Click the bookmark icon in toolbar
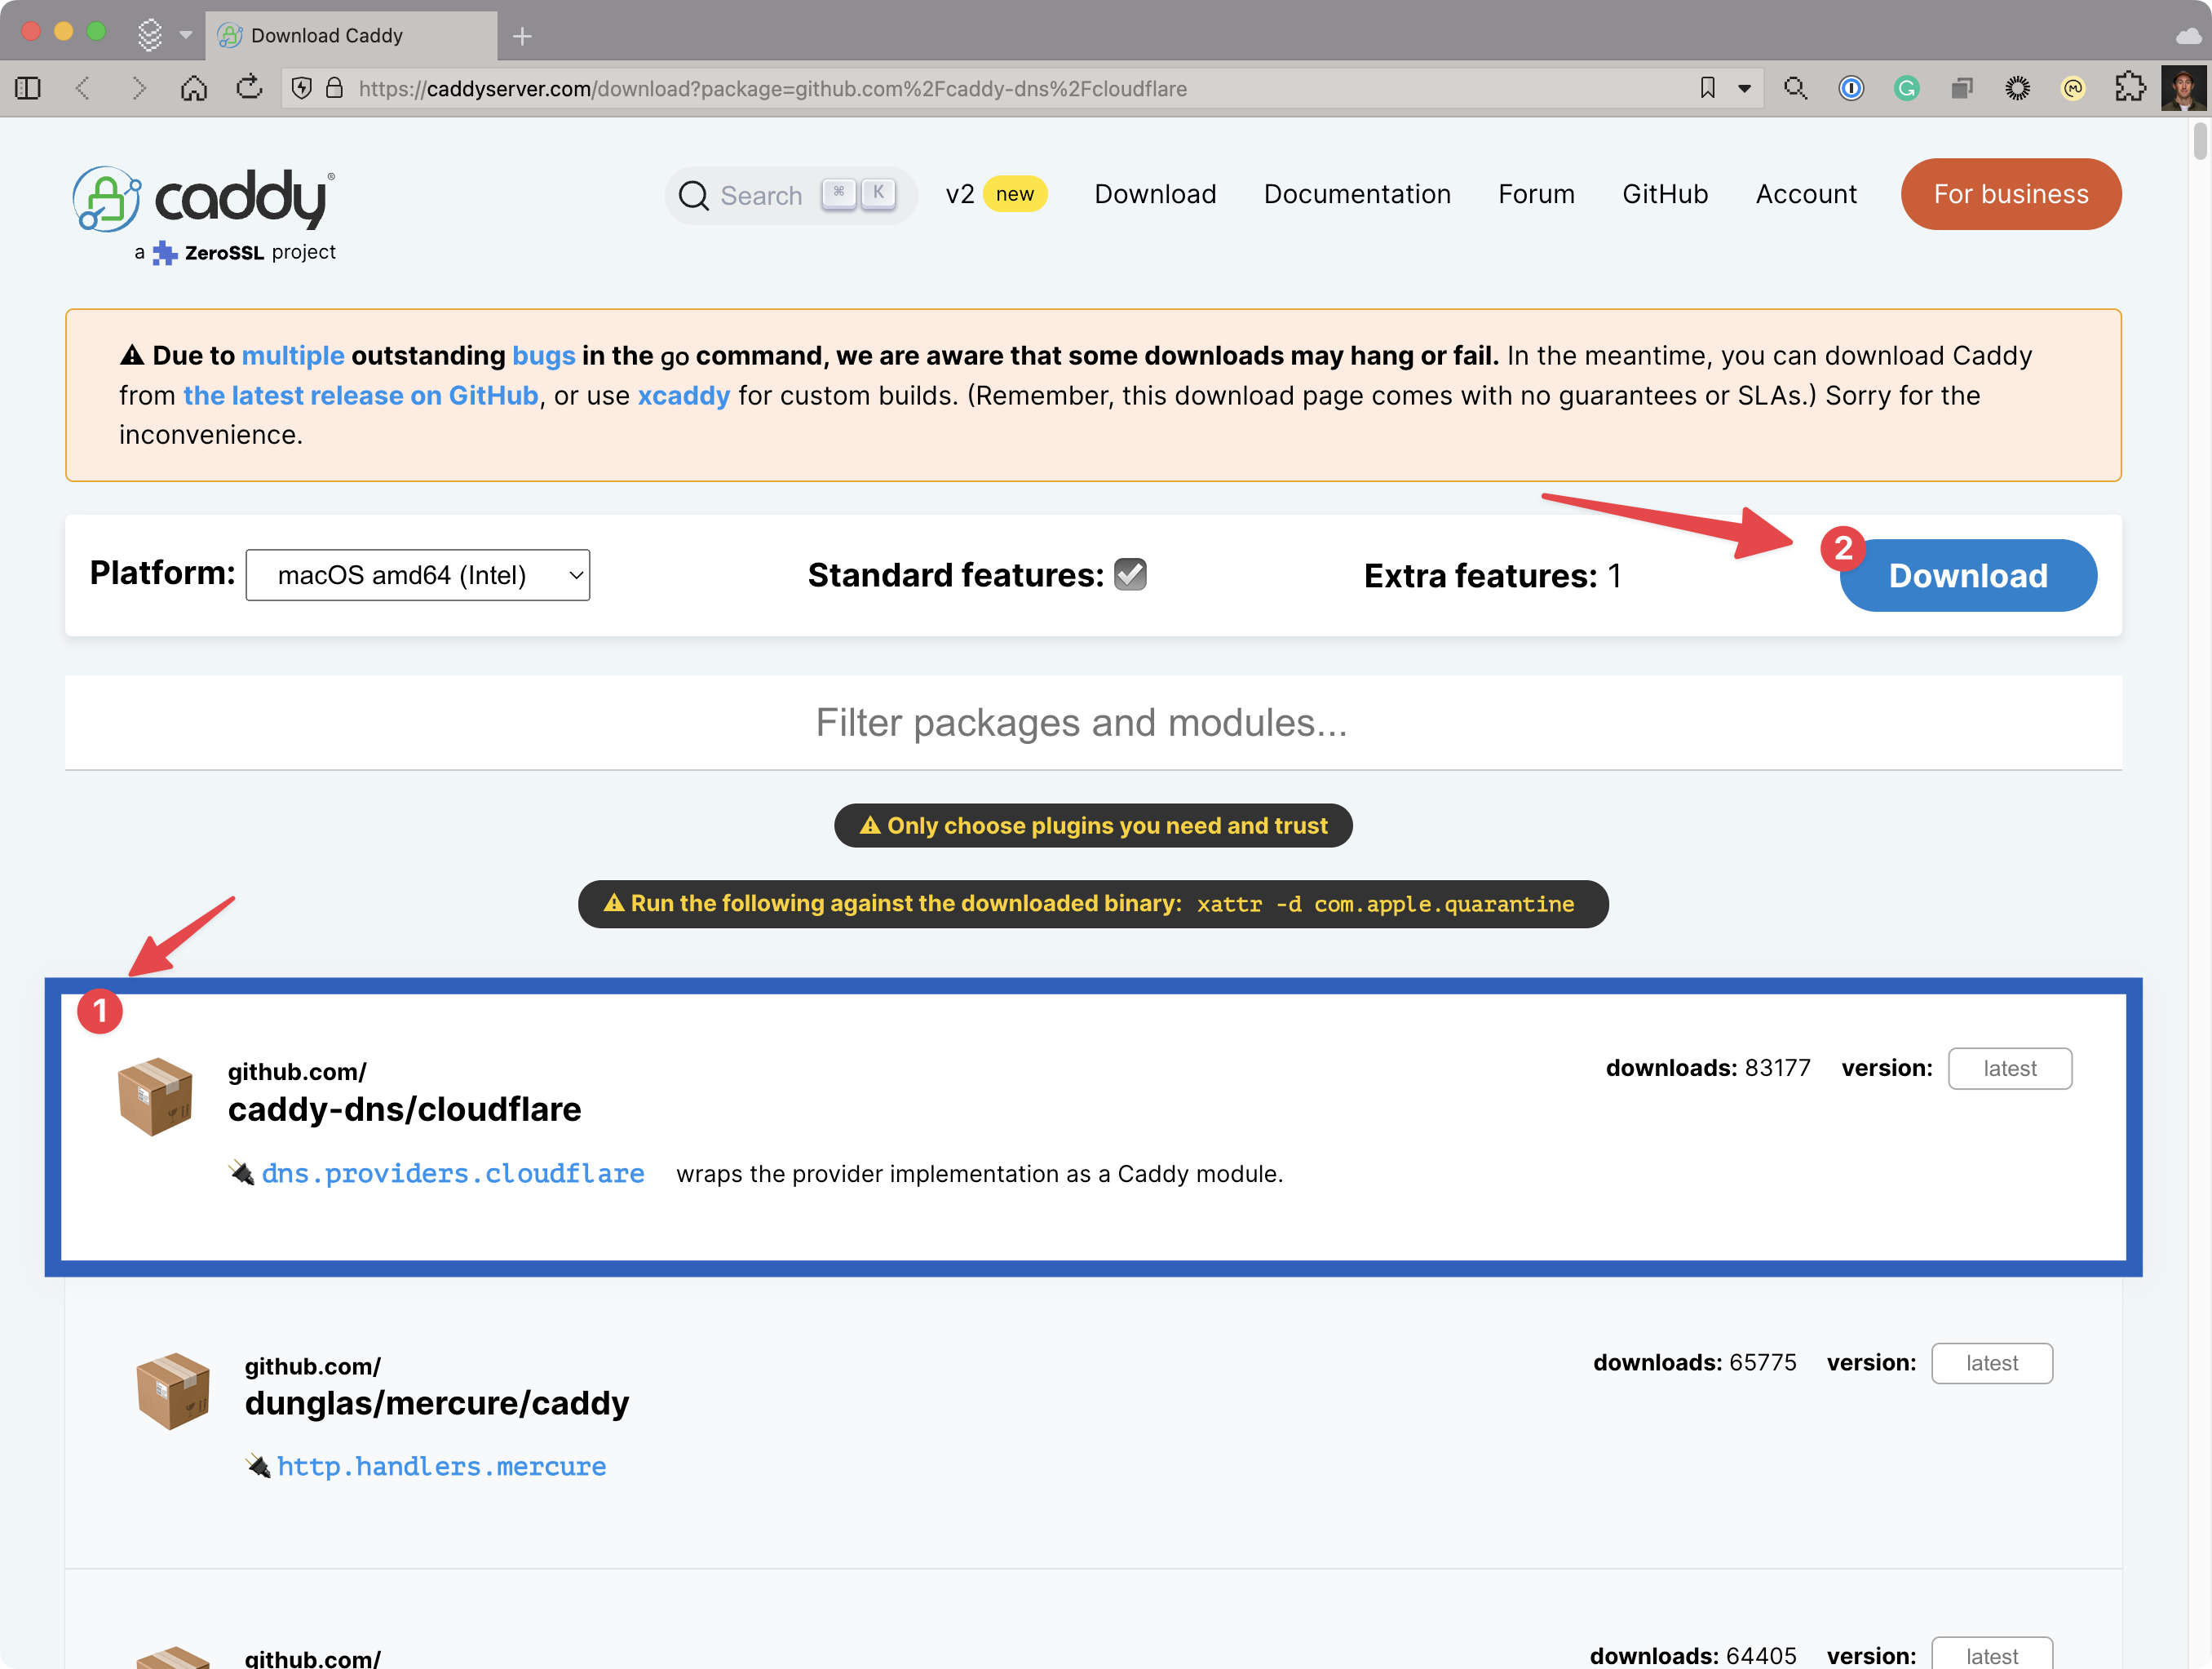The image size is (2212, 1669). pos(1709,86)
